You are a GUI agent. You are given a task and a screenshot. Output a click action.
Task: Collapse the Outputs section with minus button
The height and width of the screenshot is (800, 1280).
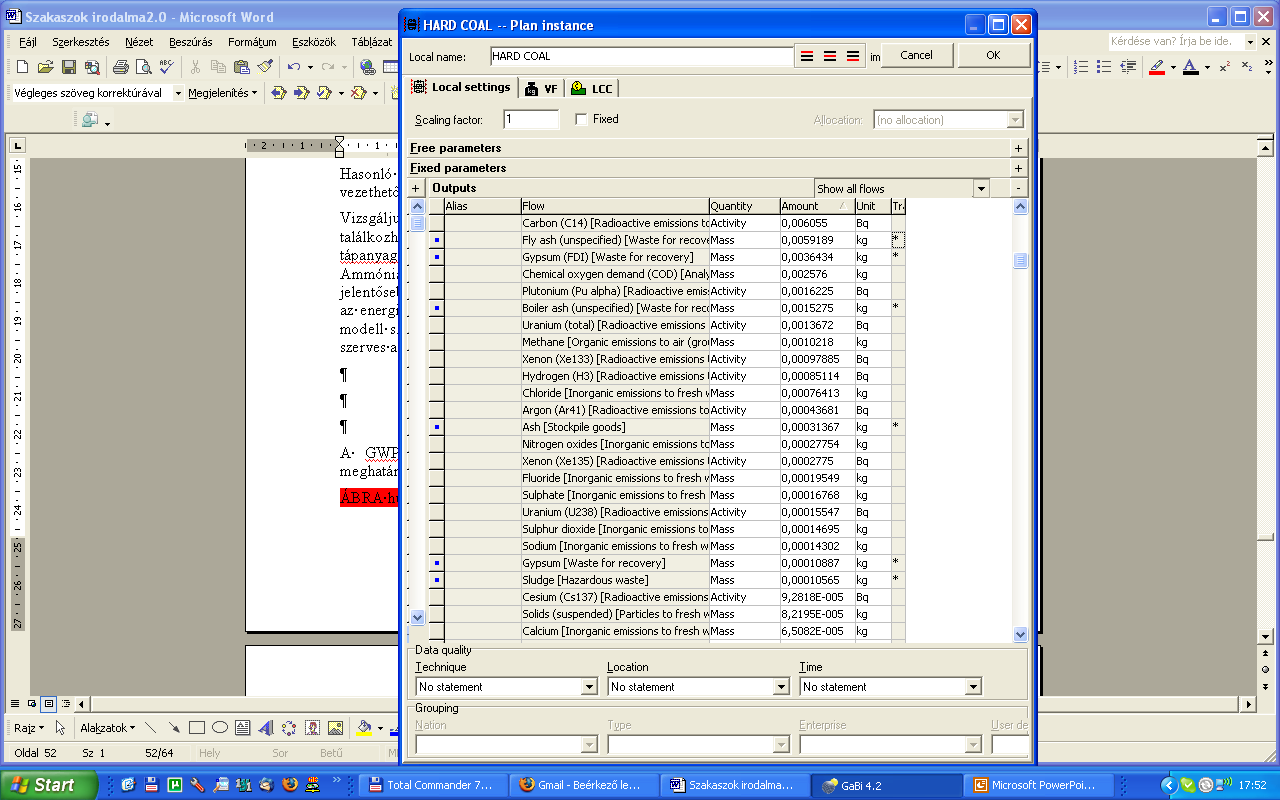1018,188
